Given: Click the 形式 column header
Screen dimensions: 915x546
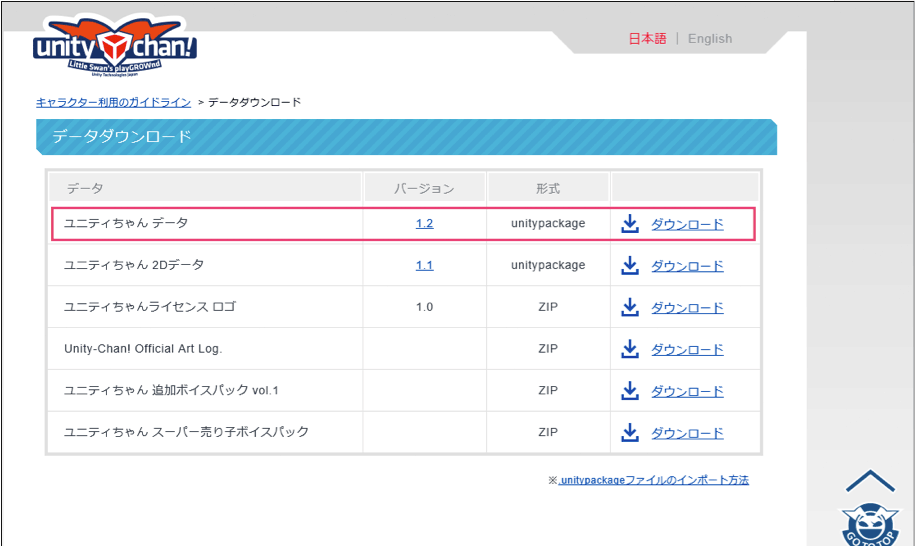Looking at the screenshot, I should (x=548, y=188).
